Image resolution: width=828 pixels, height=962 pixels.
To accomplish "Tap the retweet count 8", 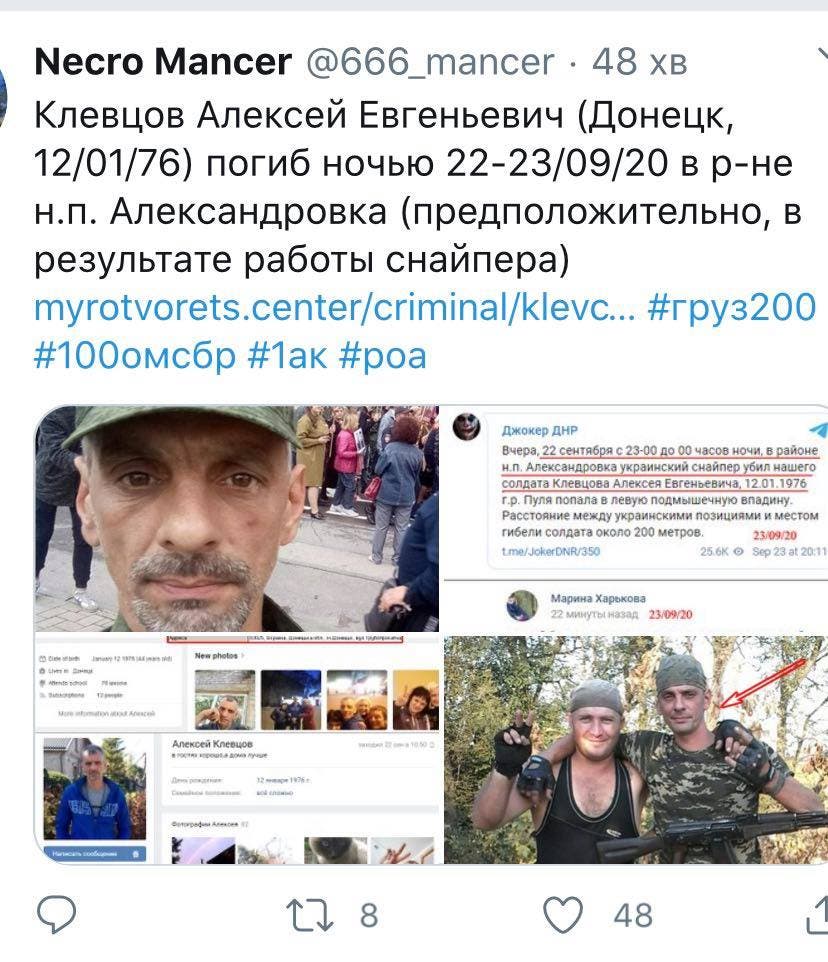I will [369, 915].
